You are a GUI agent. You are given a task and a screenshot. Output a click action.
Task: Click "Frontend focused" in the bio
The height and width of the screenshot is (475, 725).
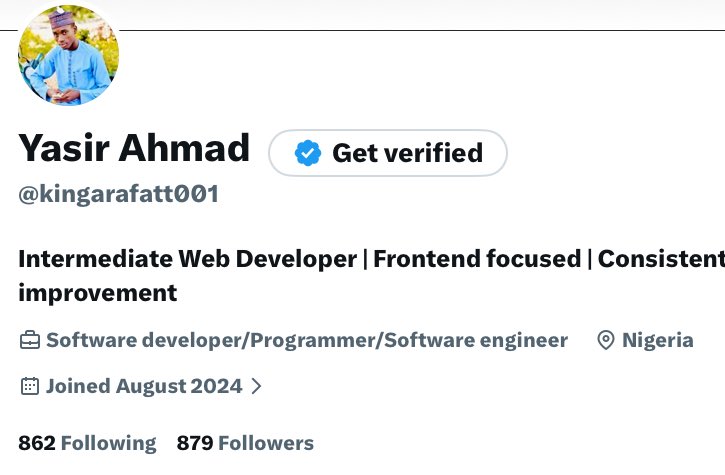click(477, 259)
